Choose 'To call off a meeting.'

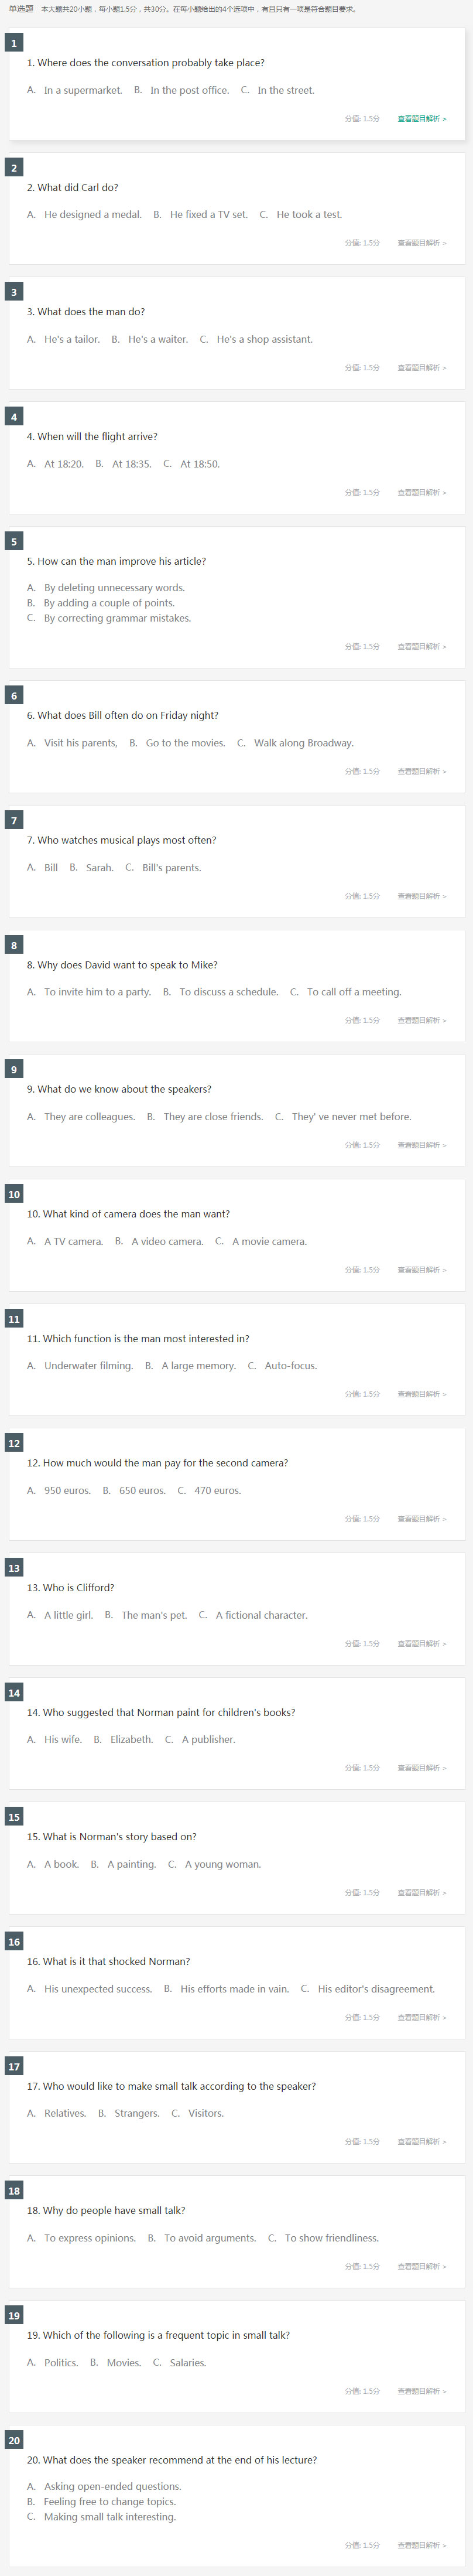(x=346, y=992)
